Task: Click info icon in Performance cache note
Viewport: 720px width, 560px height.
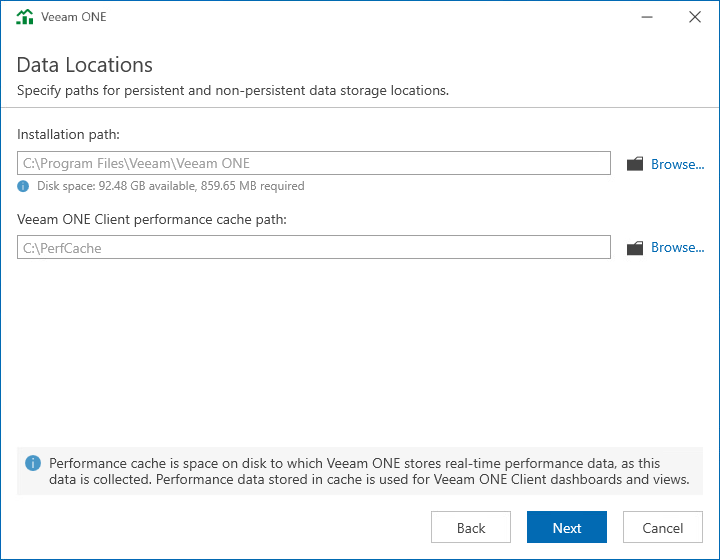Action: (x=33, y=463)
